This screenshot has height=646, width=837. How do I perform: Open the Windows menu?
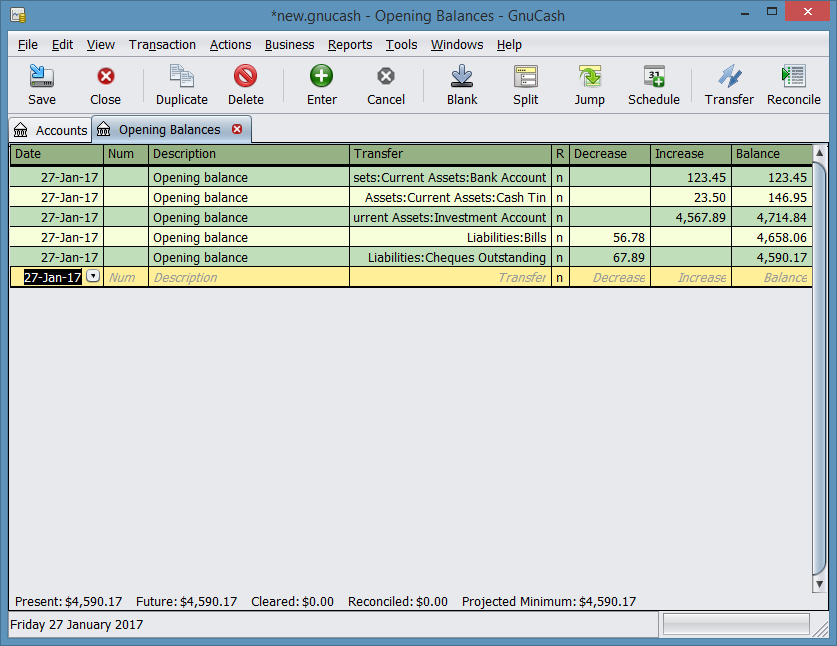click(x=457, y=45)
